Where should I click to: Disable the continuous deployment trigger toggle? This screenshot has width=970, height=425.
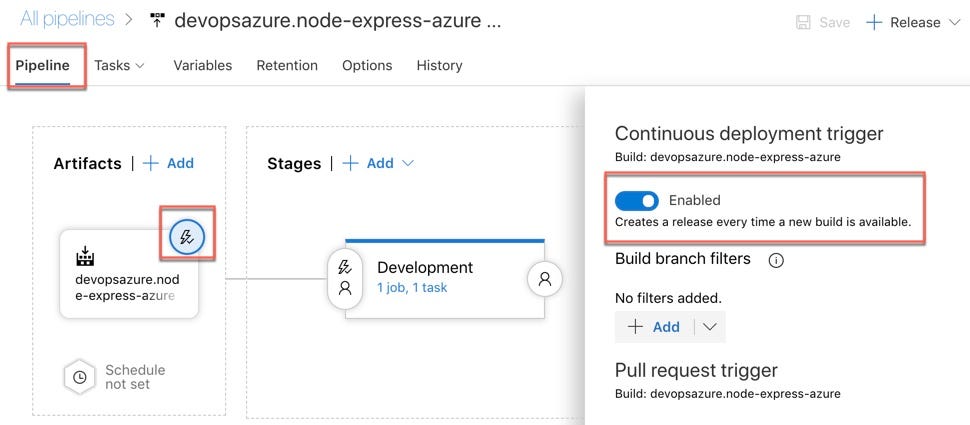pos(637,200)
